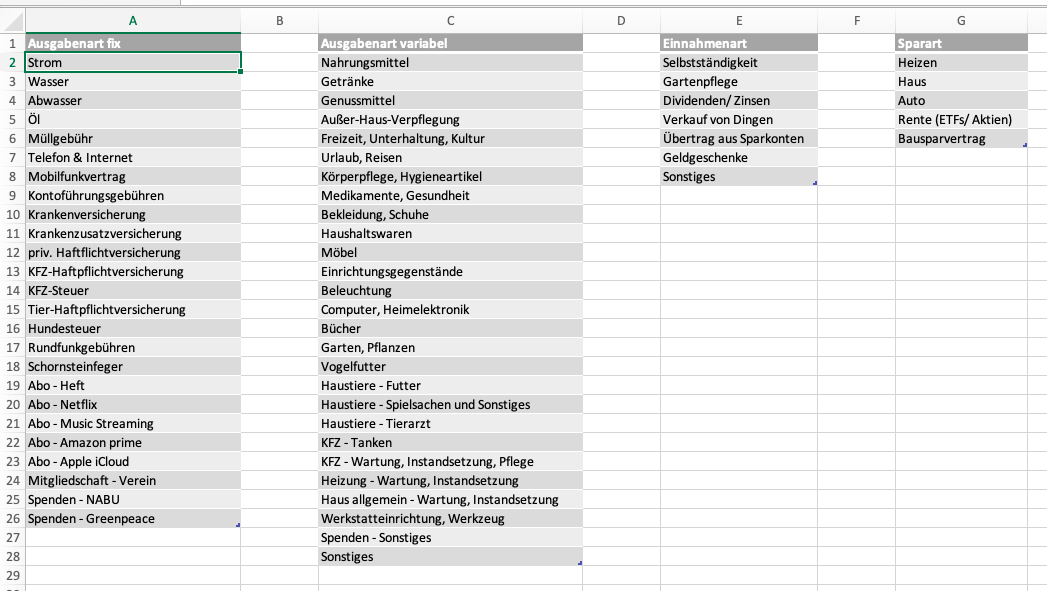Select the 'Kontoführungsgebühren' cell
Viewport: 1047px width, 591px height.
pos(133,196)
